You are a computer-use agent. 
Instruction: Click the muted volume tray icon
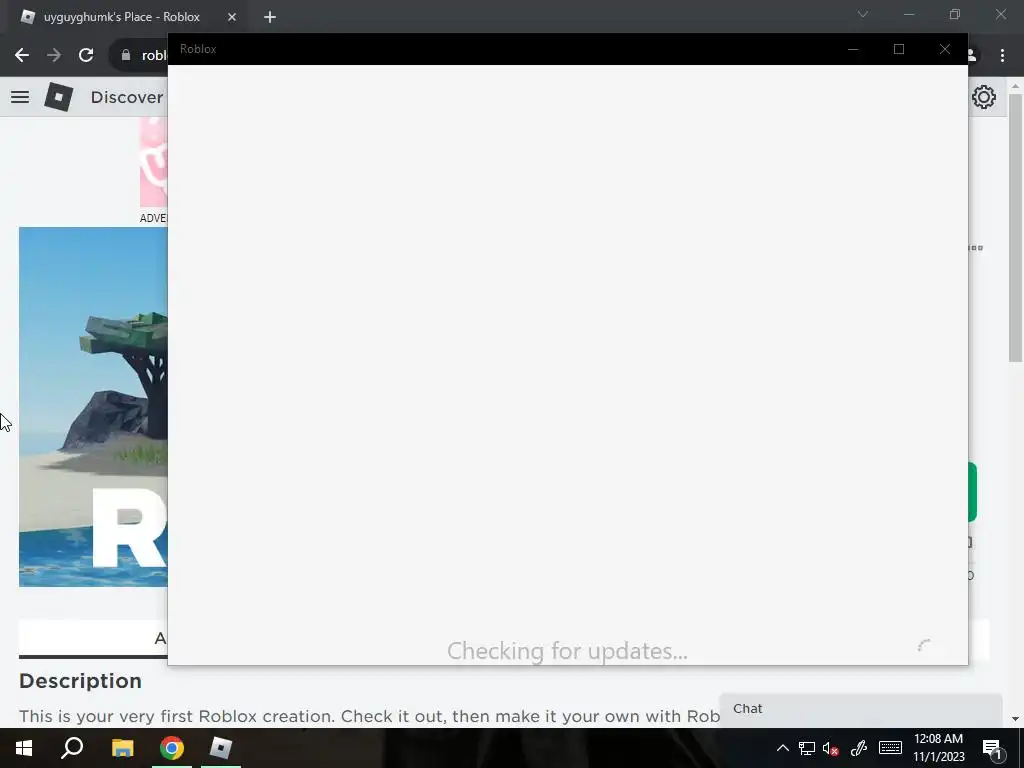(831, 749)
